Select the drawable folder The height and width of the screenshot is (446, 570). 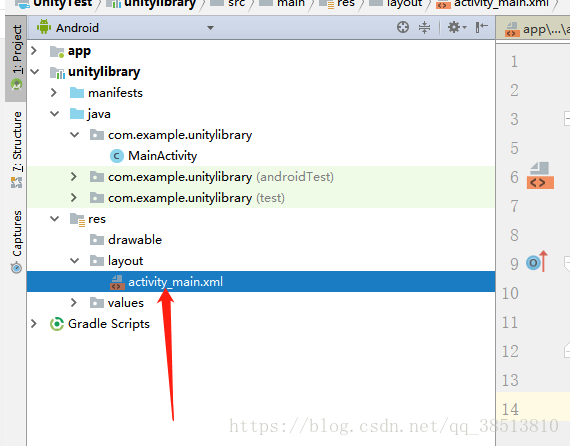pyautogui.click(x=135, y=240)
